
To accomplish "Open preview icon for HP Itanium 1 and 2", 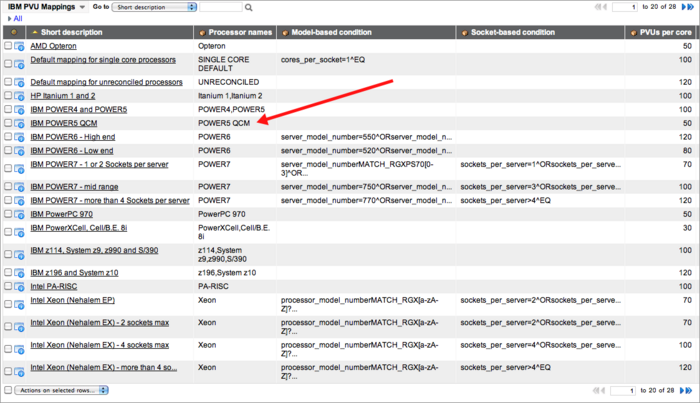I will click(19, 96).
